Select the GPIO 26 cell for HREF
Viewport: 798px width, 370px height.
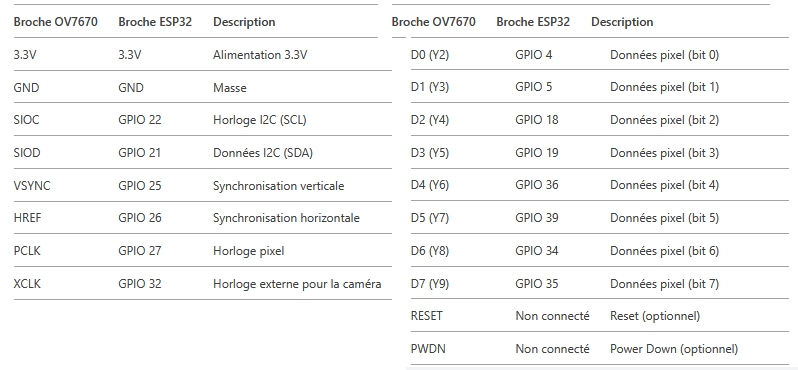pos(140,218)
